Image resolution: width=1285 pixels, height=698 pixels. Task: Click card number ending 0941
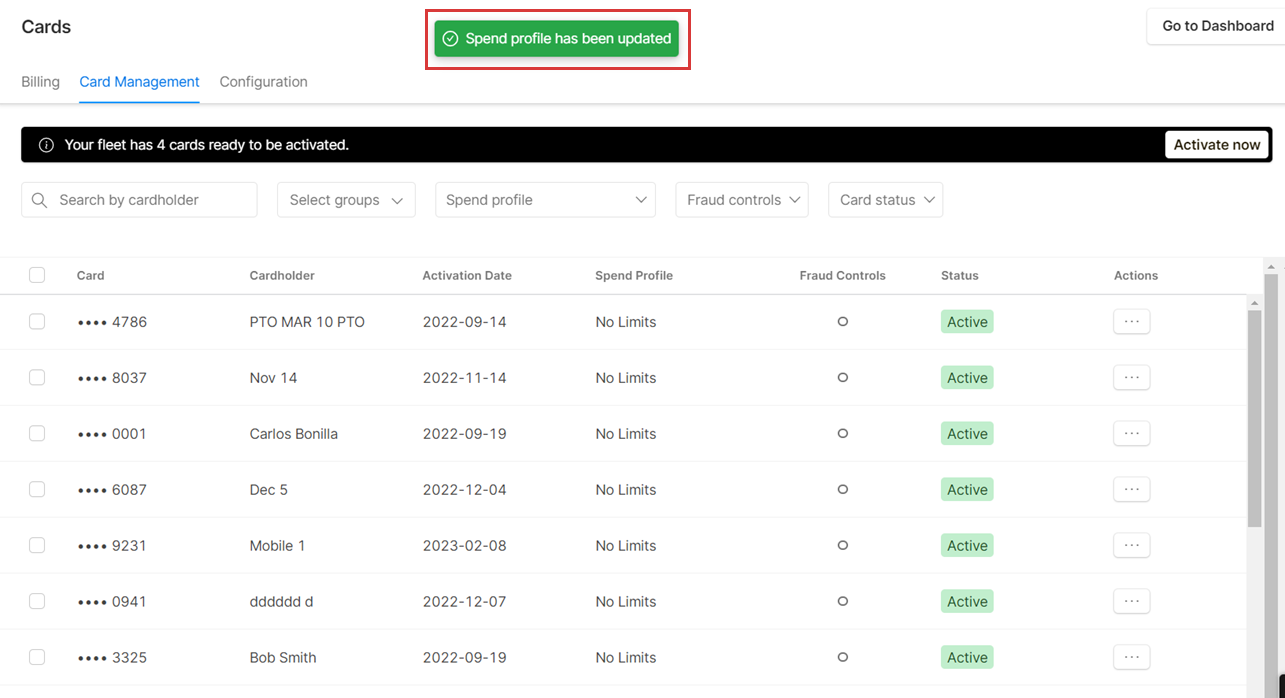[112, 602]
